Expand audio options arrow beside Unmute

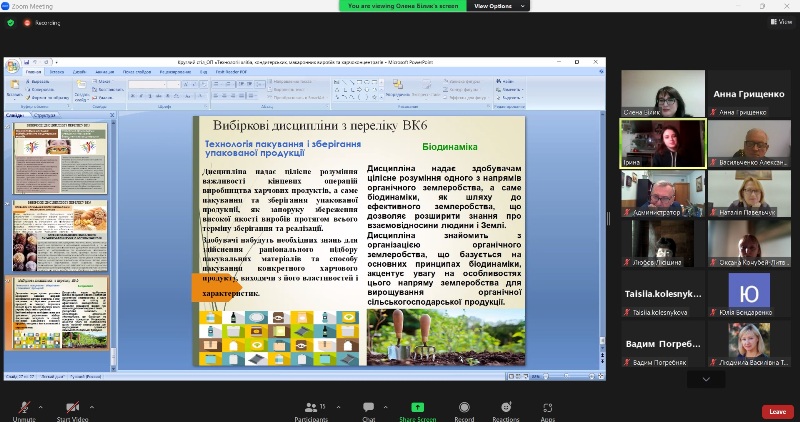tap(40, 406)
